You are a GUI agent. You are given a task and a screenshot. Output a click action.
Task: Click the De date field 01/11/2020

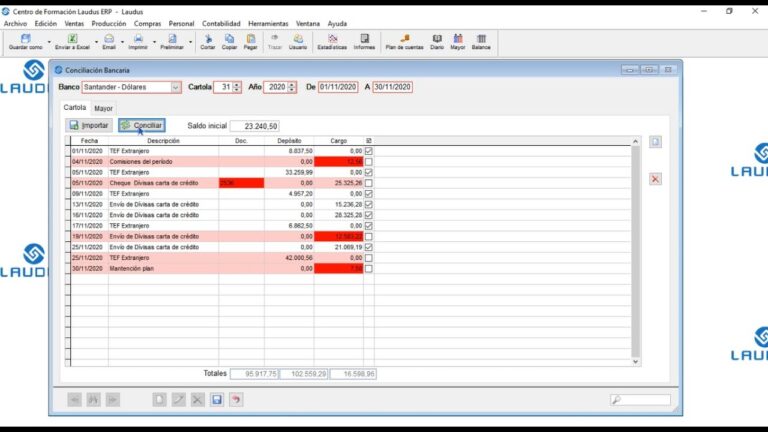click(338, 87)
